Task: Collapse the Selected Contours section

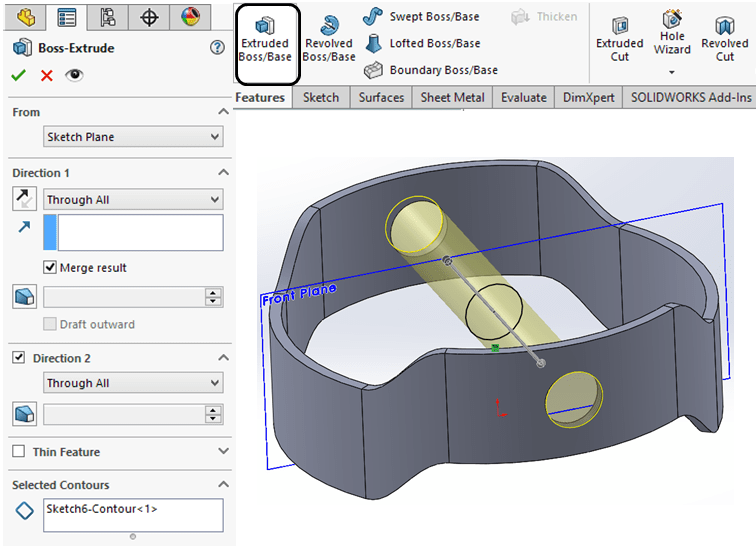Action: [223, 485]
